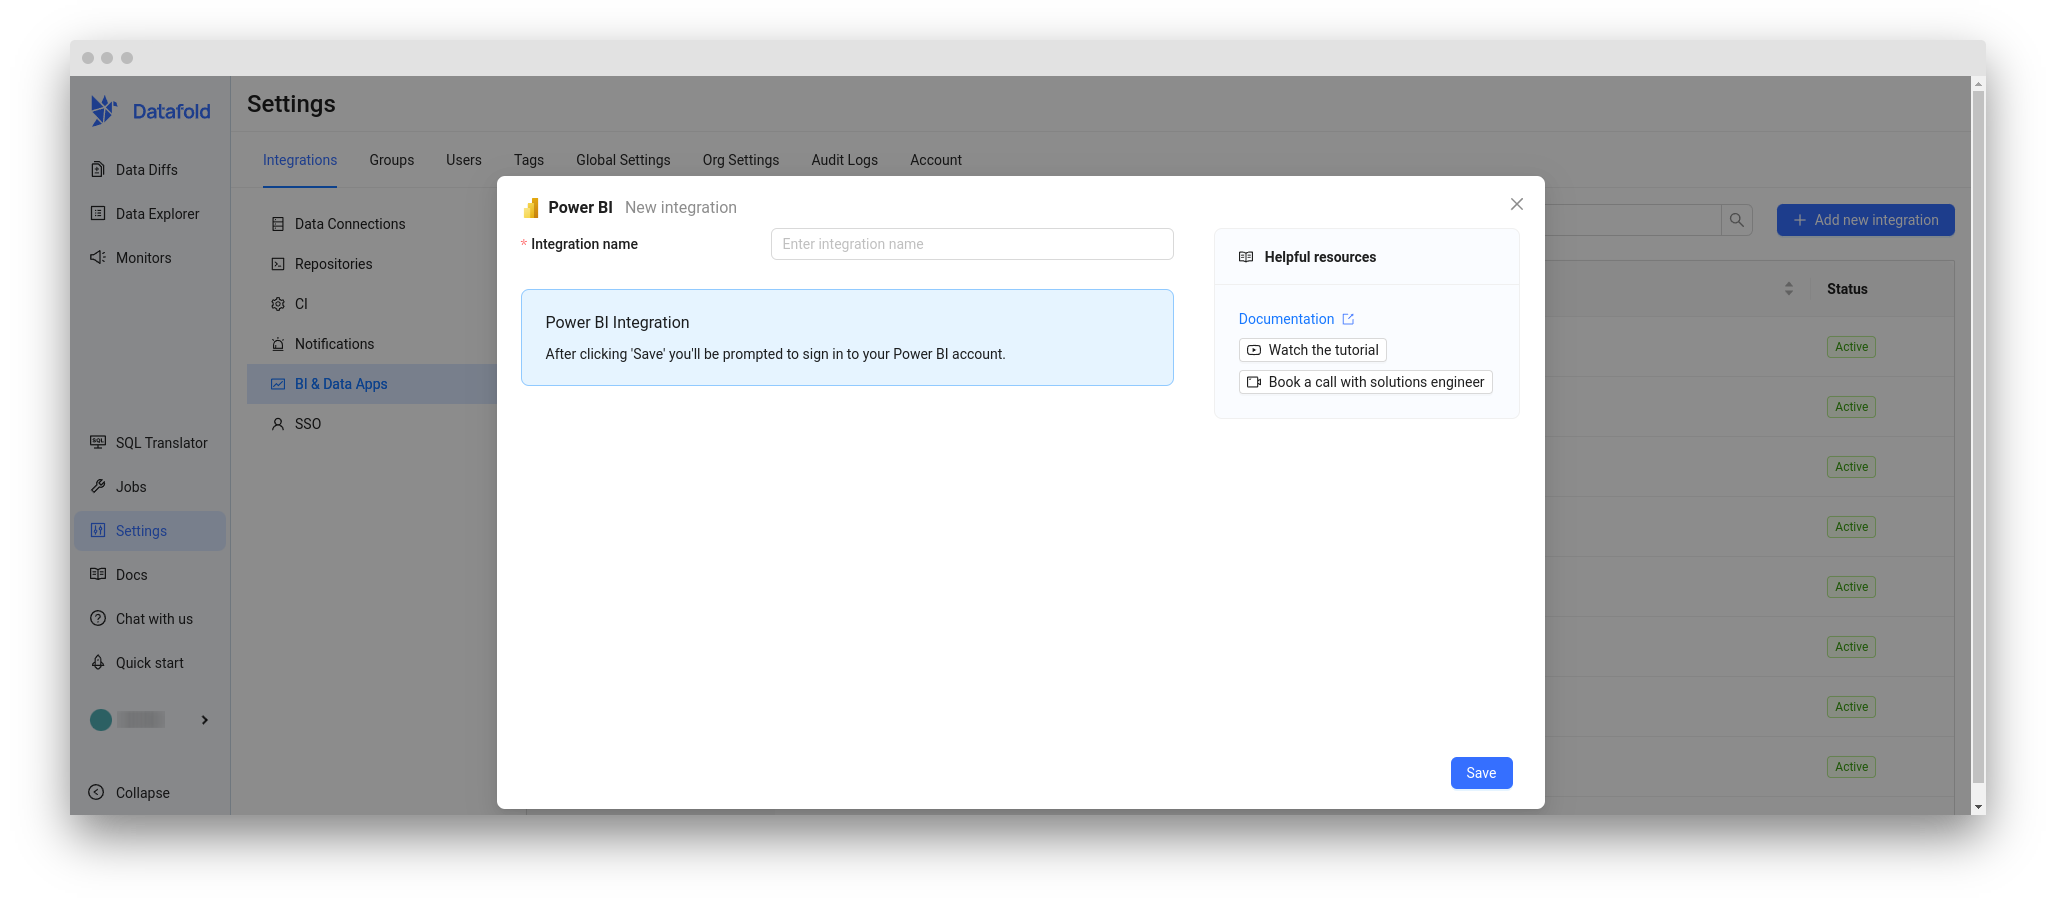This screenshot has width=2056, height=915.
Task: Open the Audit Logs tab
Action: [844, 160]
